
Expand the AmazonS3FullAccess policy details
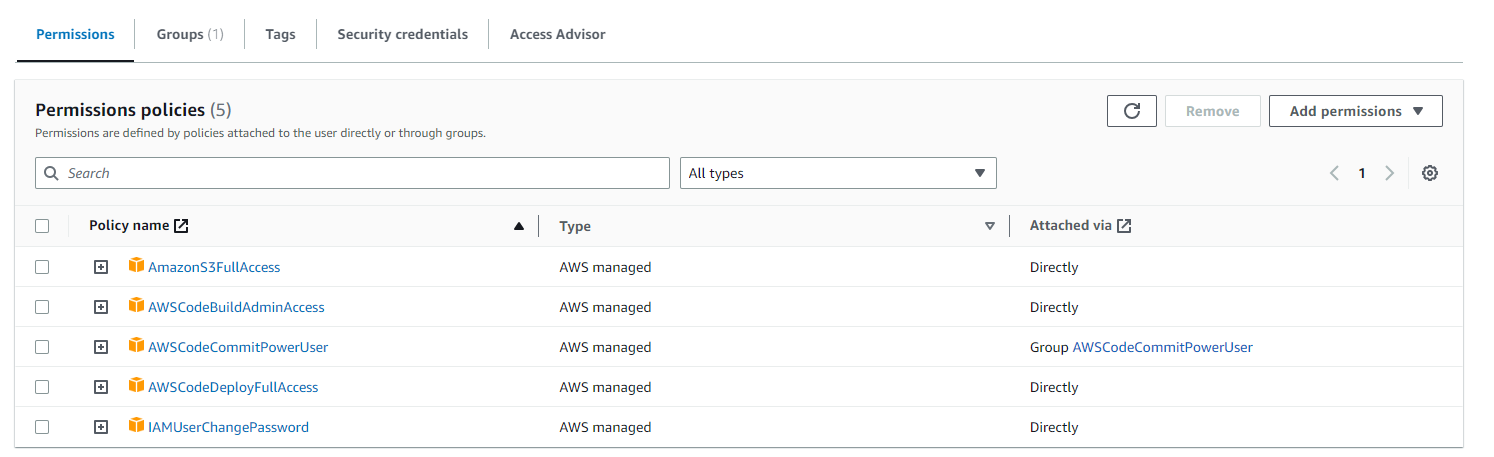101,267
